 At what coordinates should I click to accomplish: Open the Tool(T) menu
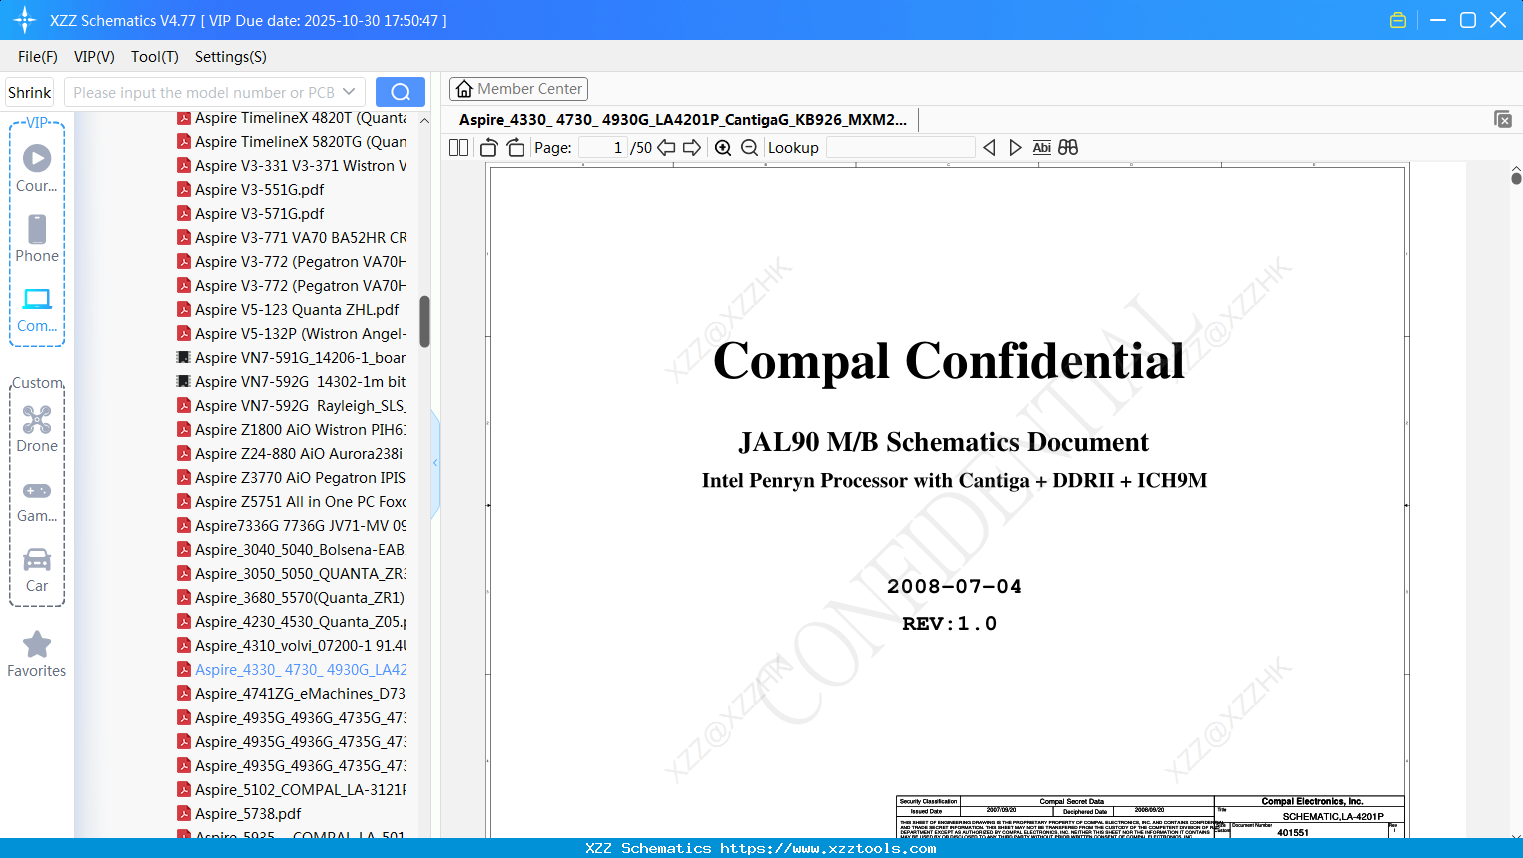click(155, 57)
